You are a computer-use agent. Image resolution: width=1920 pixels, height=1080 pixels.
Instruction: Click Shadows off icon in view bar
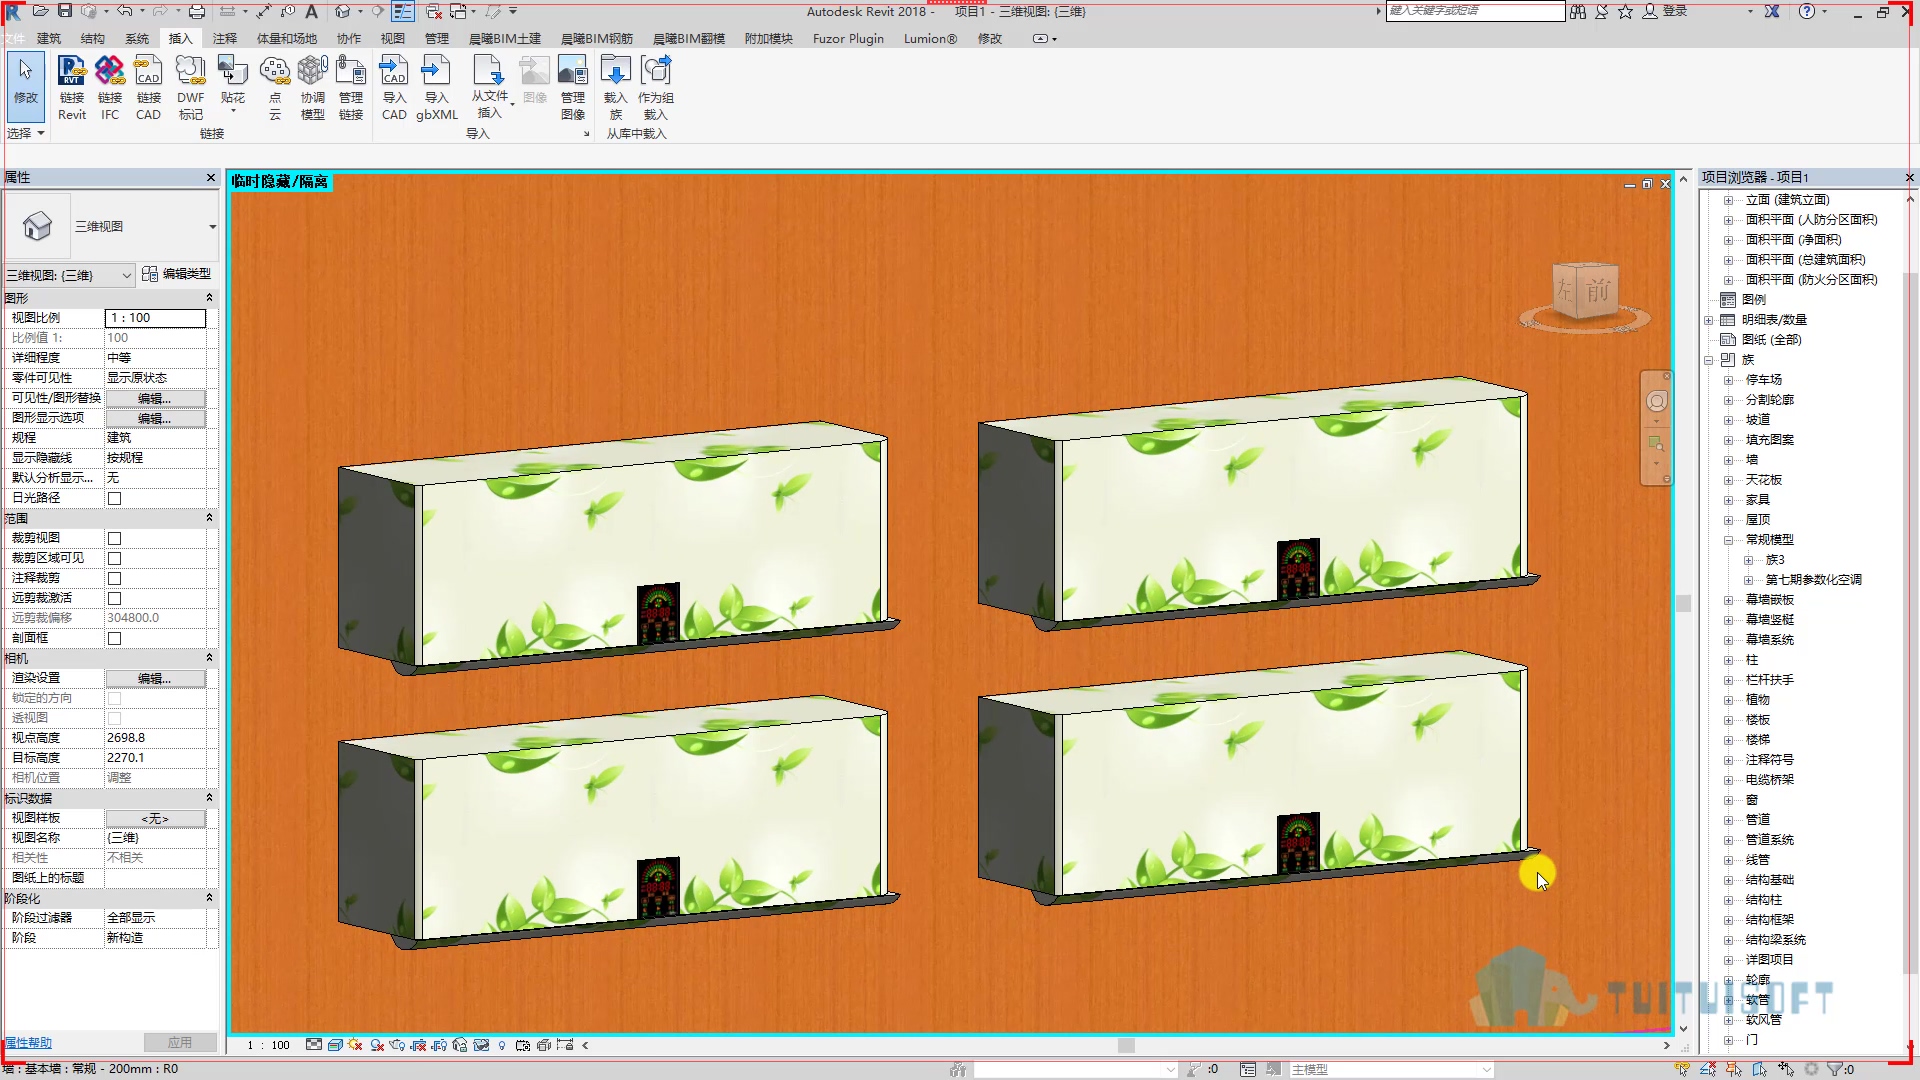[377, 1045]
